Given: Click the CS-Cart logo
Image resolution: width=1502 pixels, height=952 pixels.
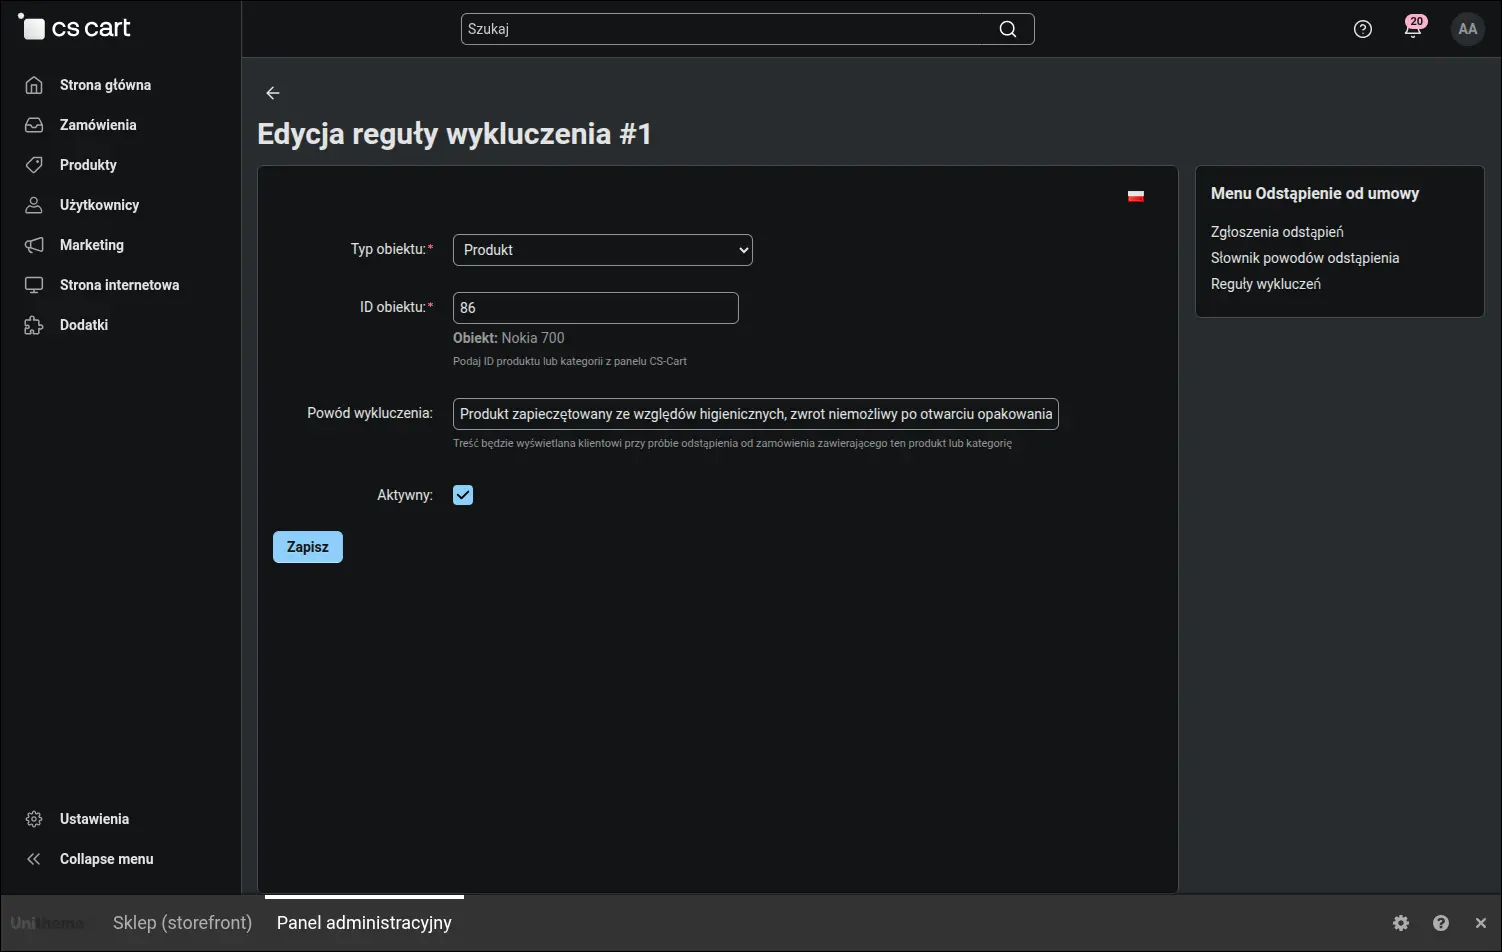Looking at the screenshot, I should [x=75, y=28].
